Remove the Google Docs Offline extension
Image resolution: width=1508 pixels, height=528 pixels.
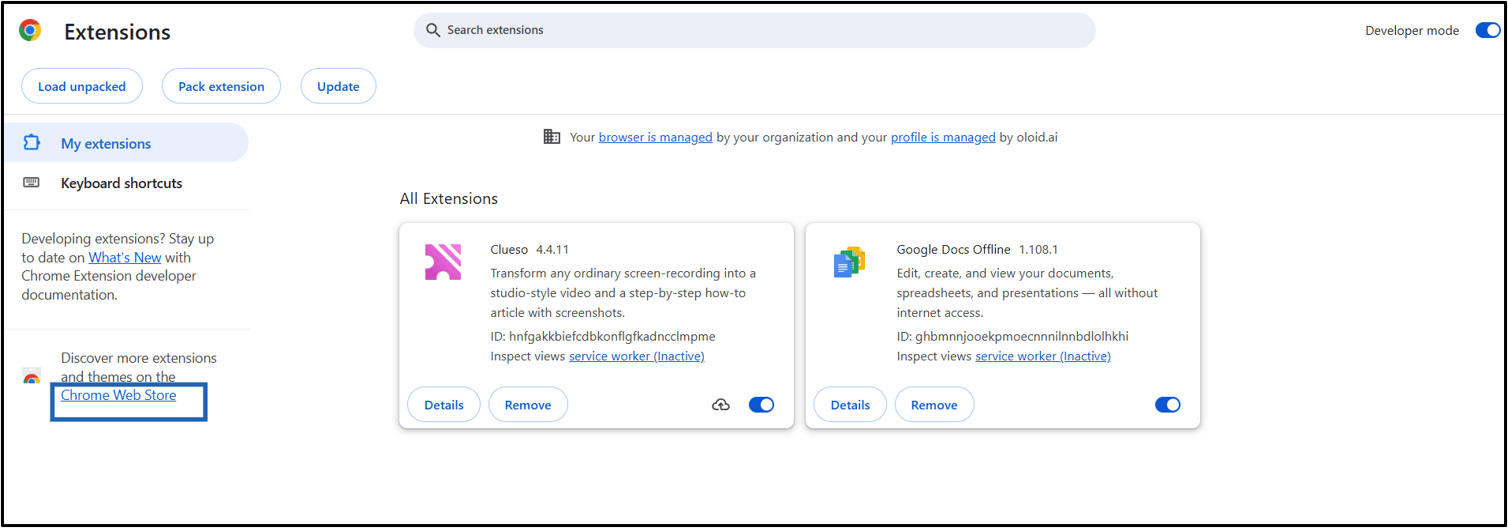point(934,405)
